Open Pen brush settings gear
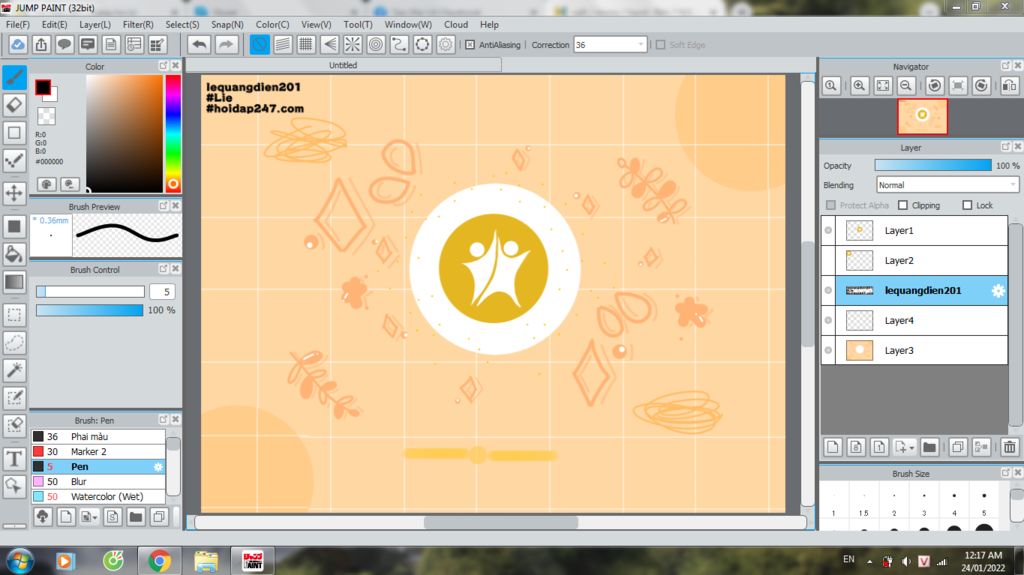The image size is (1024, 575). (x=157, y=467)
